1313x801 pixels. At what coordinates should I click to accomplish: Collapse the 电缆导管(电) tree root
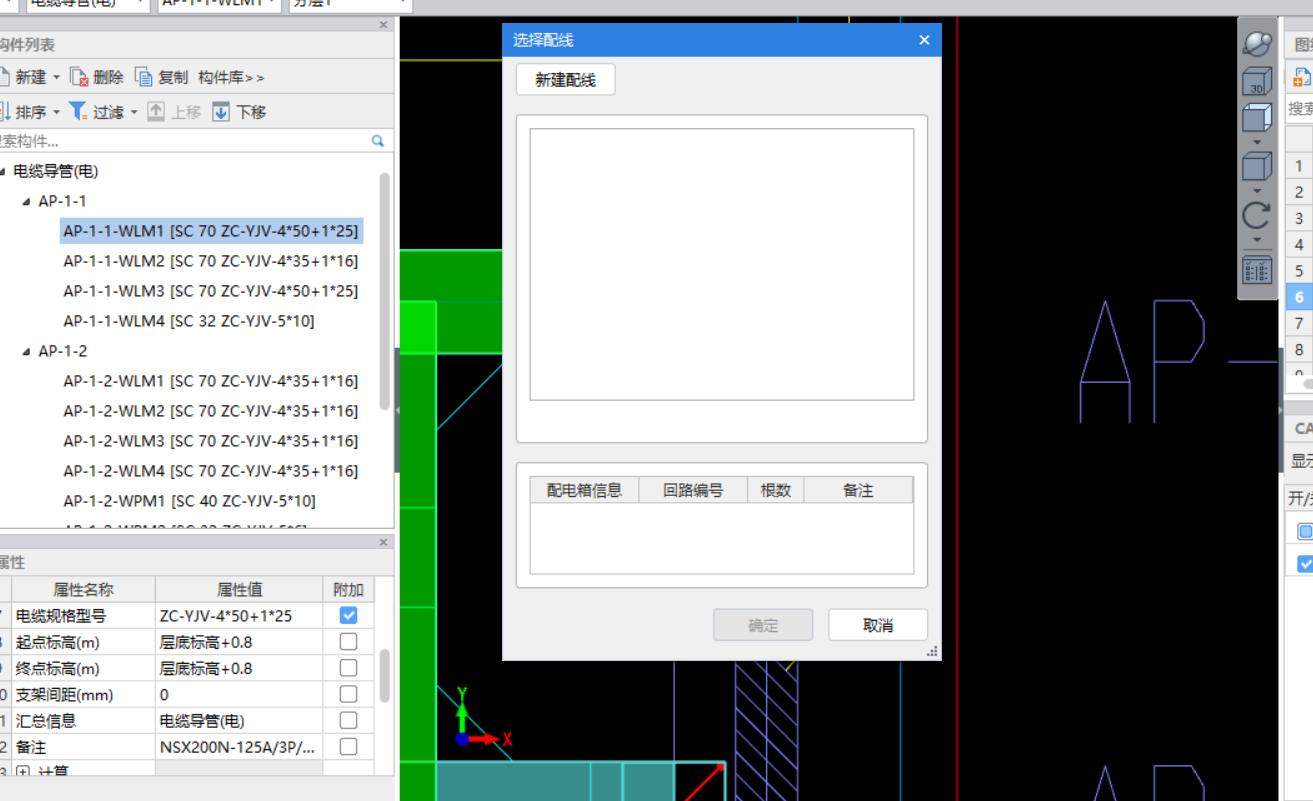(3, 171)
